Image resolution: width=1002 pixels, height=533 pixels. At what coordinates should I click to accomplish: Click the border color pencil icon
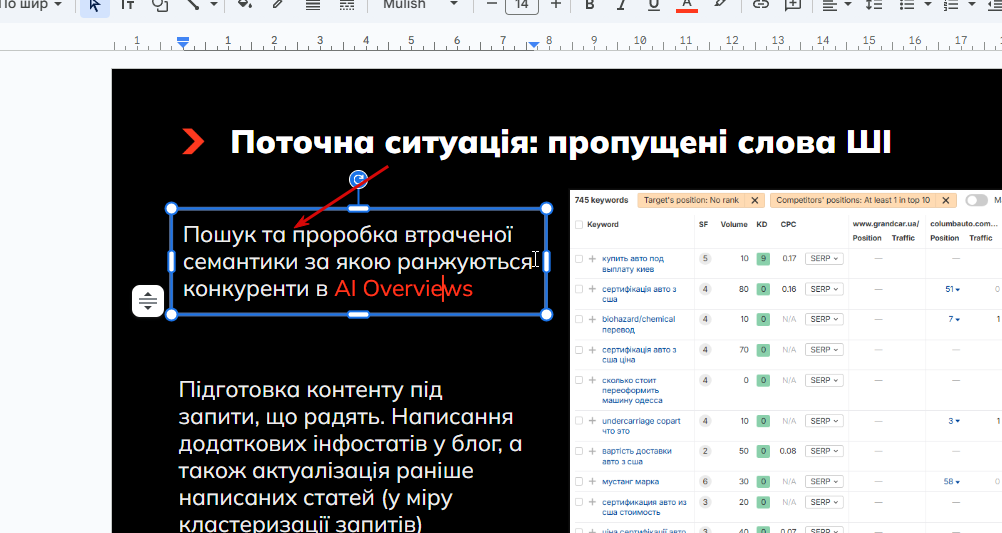point(277,4)
